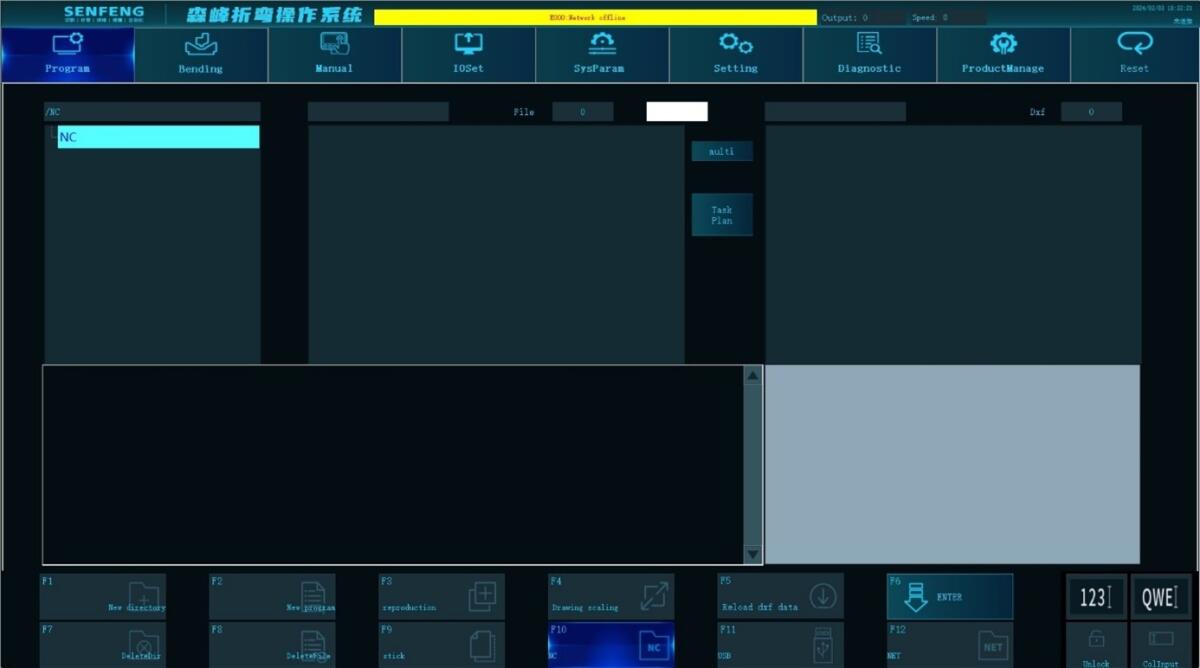1200x668 pixels.
Task: Toggle the 123 numeric keypad
Action: [1096, 597]
